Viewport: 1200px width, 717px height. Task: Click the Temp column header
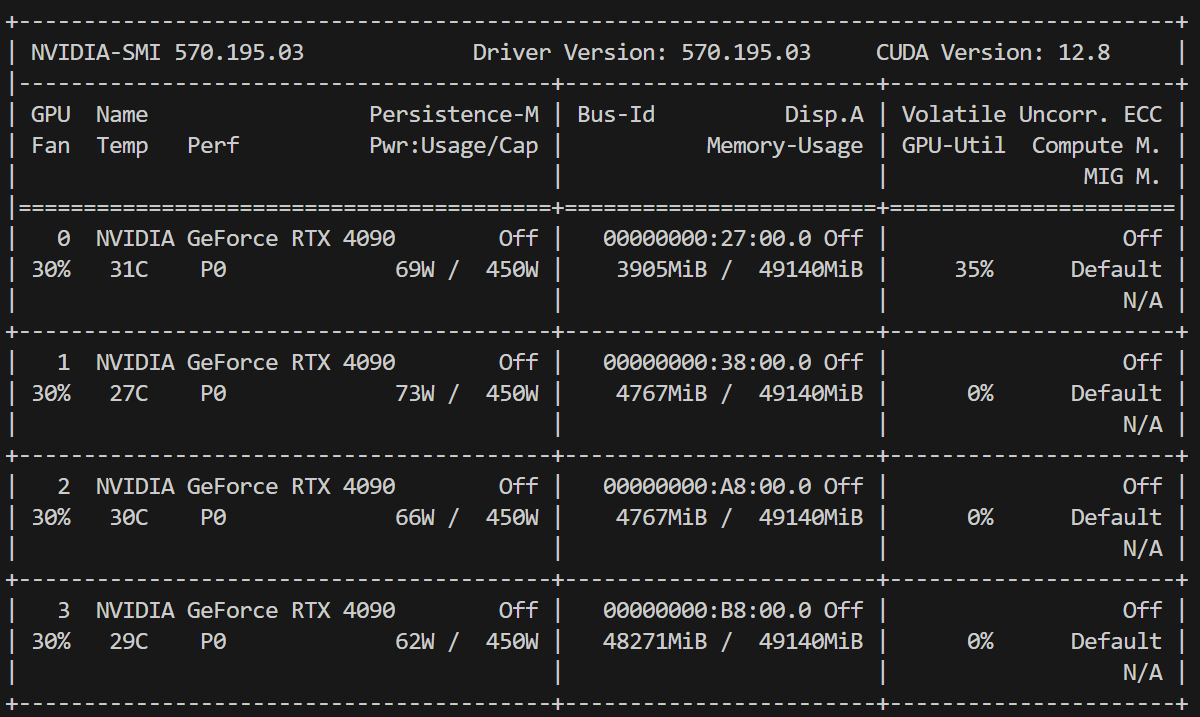[122, 146]
